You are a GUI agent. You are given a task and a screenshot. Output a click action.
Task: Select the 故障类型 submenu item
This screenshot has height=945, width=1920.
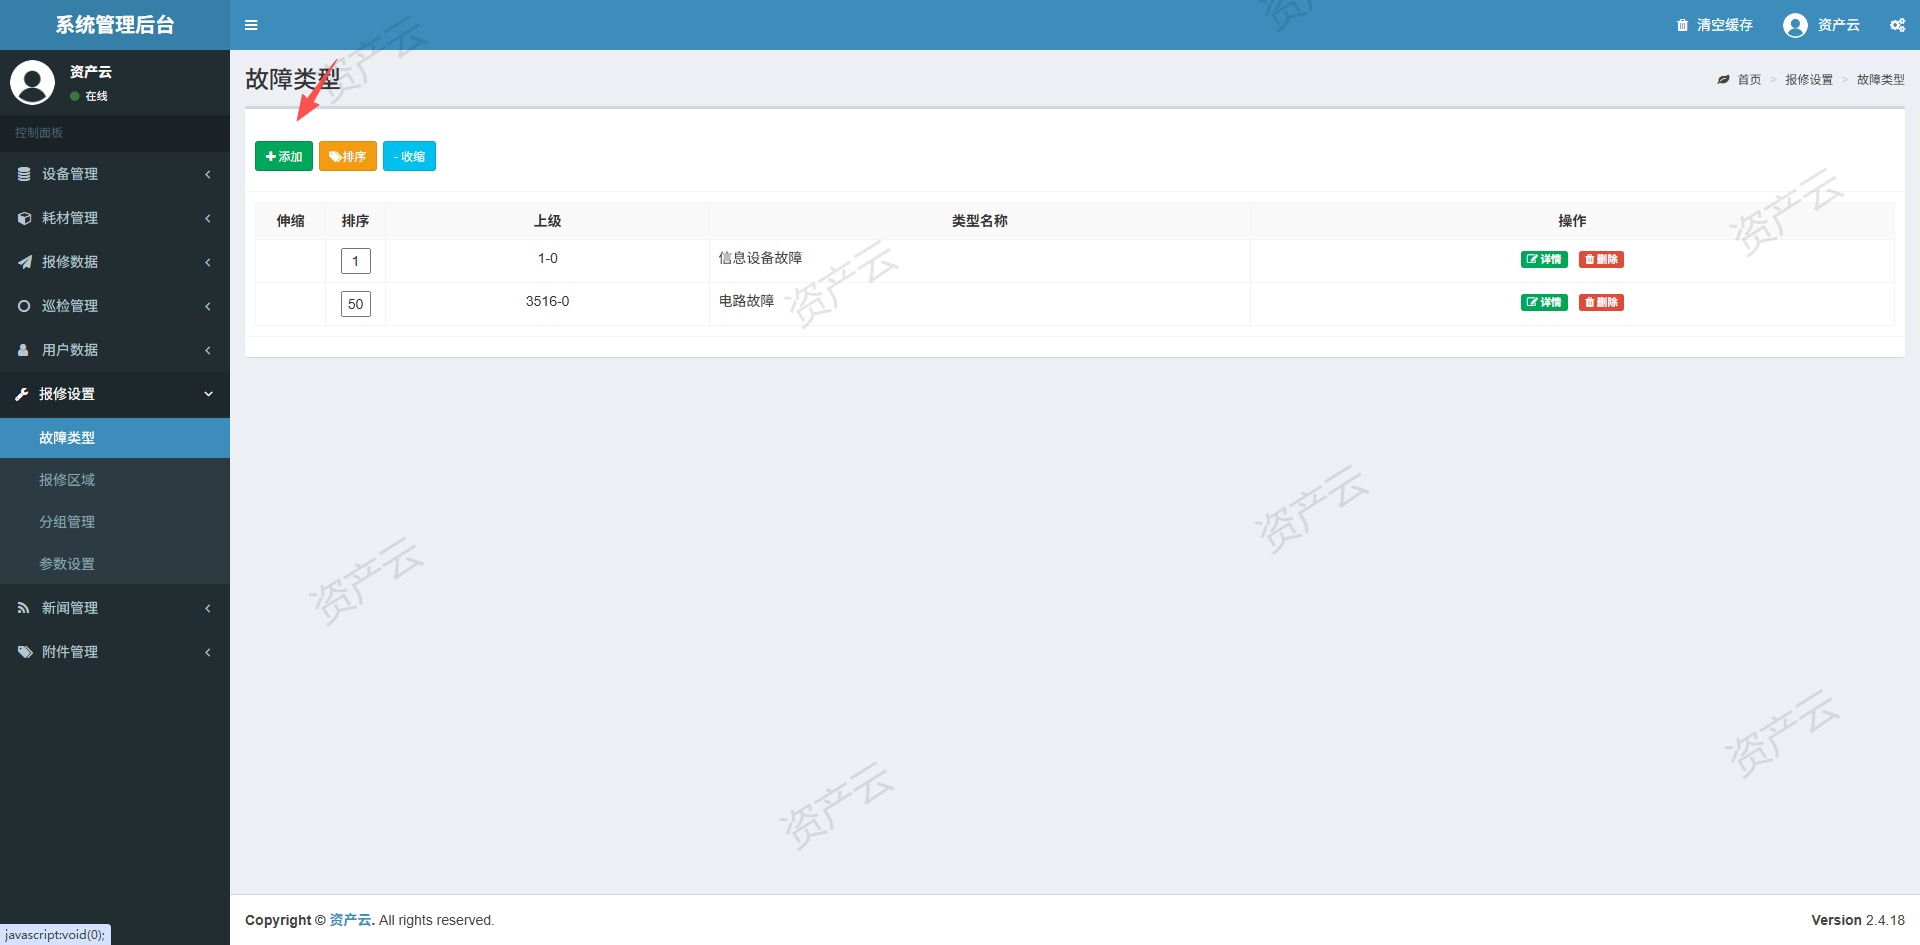pyautogui.click(x=115, y=438)
